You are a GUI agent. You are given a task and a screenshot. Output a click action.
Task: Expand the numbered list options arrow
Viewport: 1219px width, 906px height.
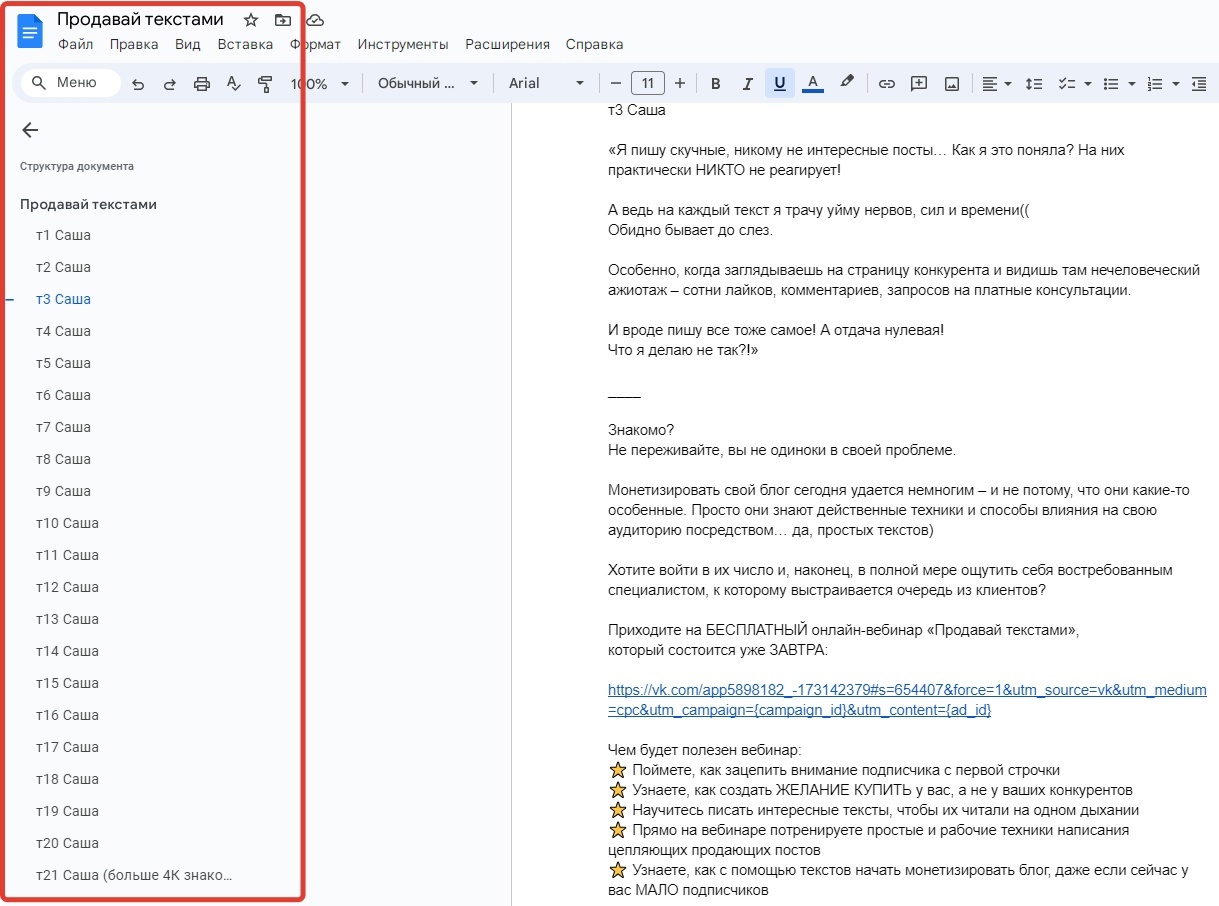tap(1176, 84)
